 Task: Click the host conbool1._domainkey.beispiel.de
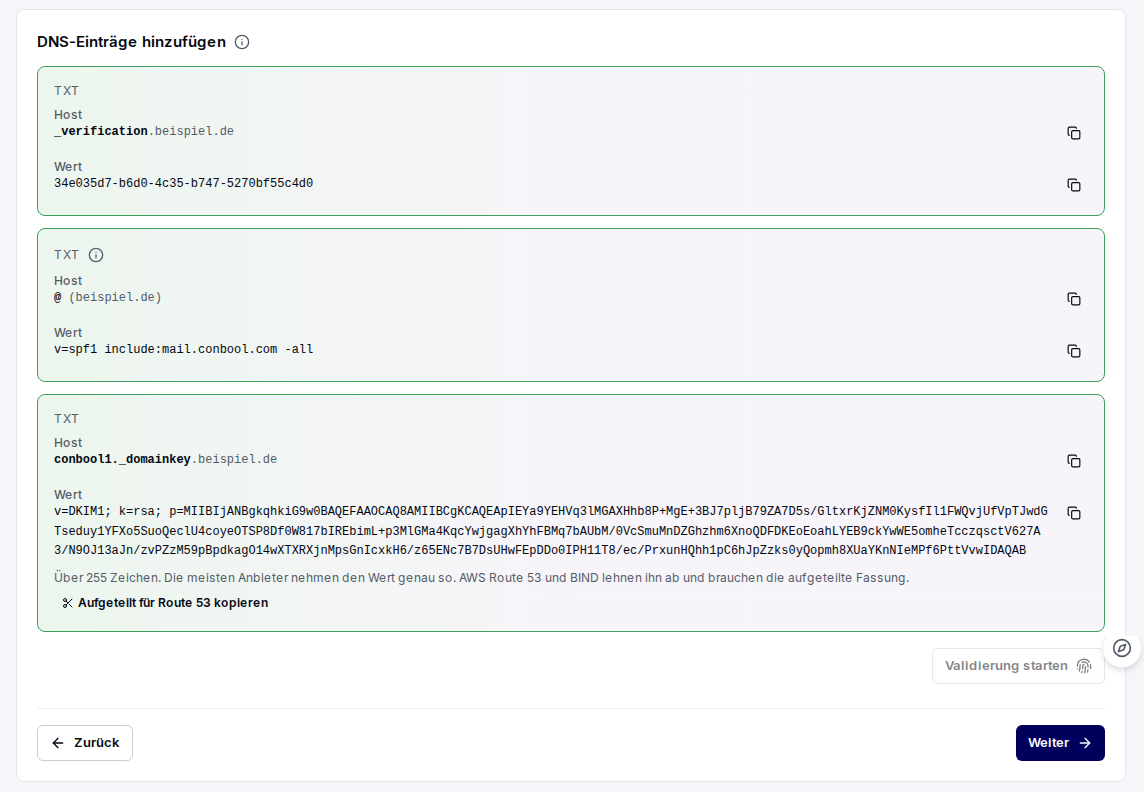coord(166,459)
